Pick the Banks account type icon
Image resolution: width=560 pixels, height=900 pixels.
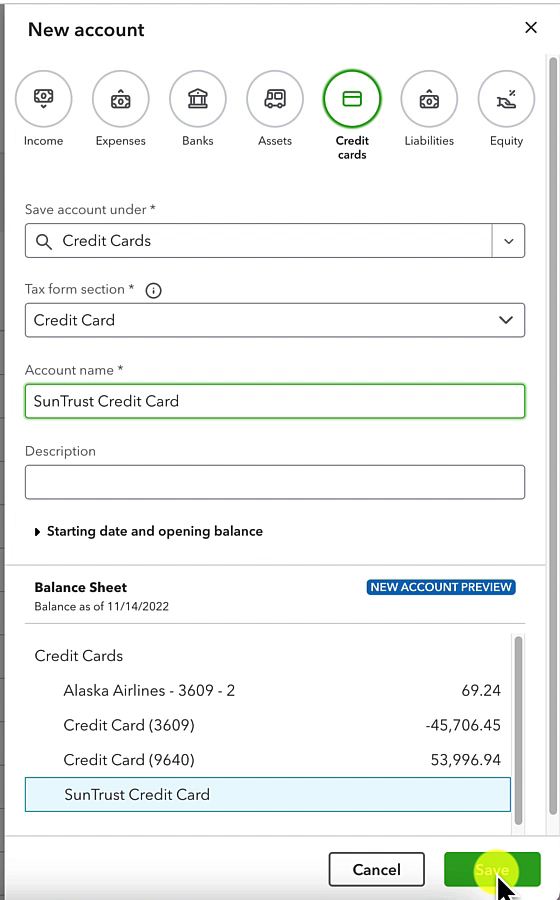pyautogui.click(x=197, y=99)
